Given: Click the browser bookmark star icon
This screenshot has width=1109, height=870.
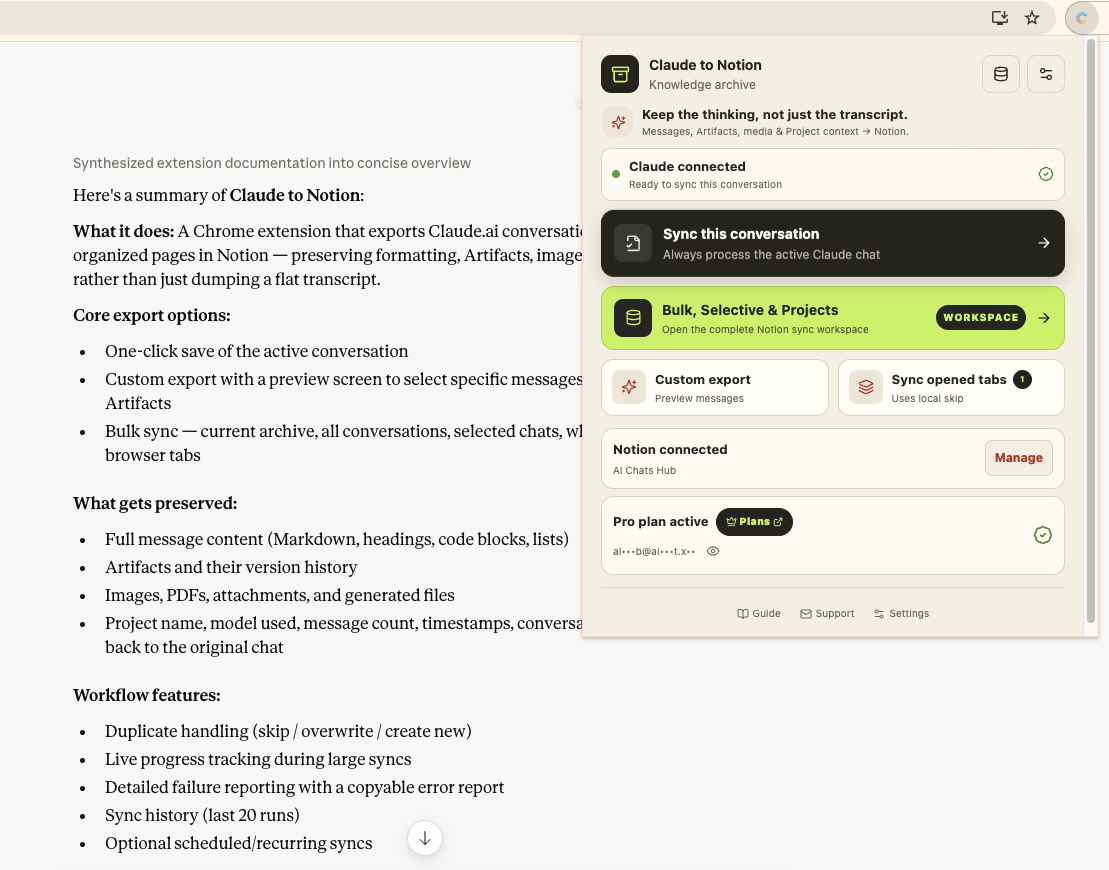Looking at the screenshot, I should coord(1032,18).
